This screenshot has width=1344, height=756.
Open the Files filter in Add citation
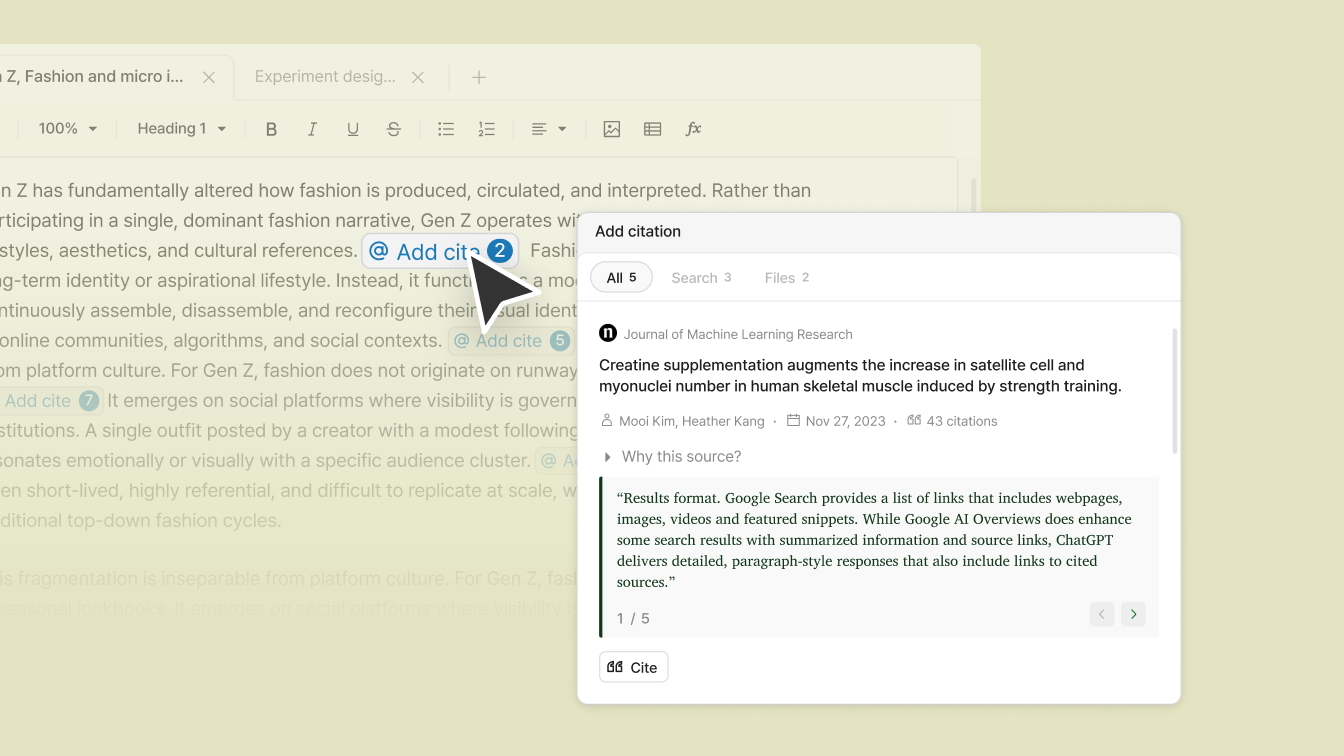click(x=786, y=277)
